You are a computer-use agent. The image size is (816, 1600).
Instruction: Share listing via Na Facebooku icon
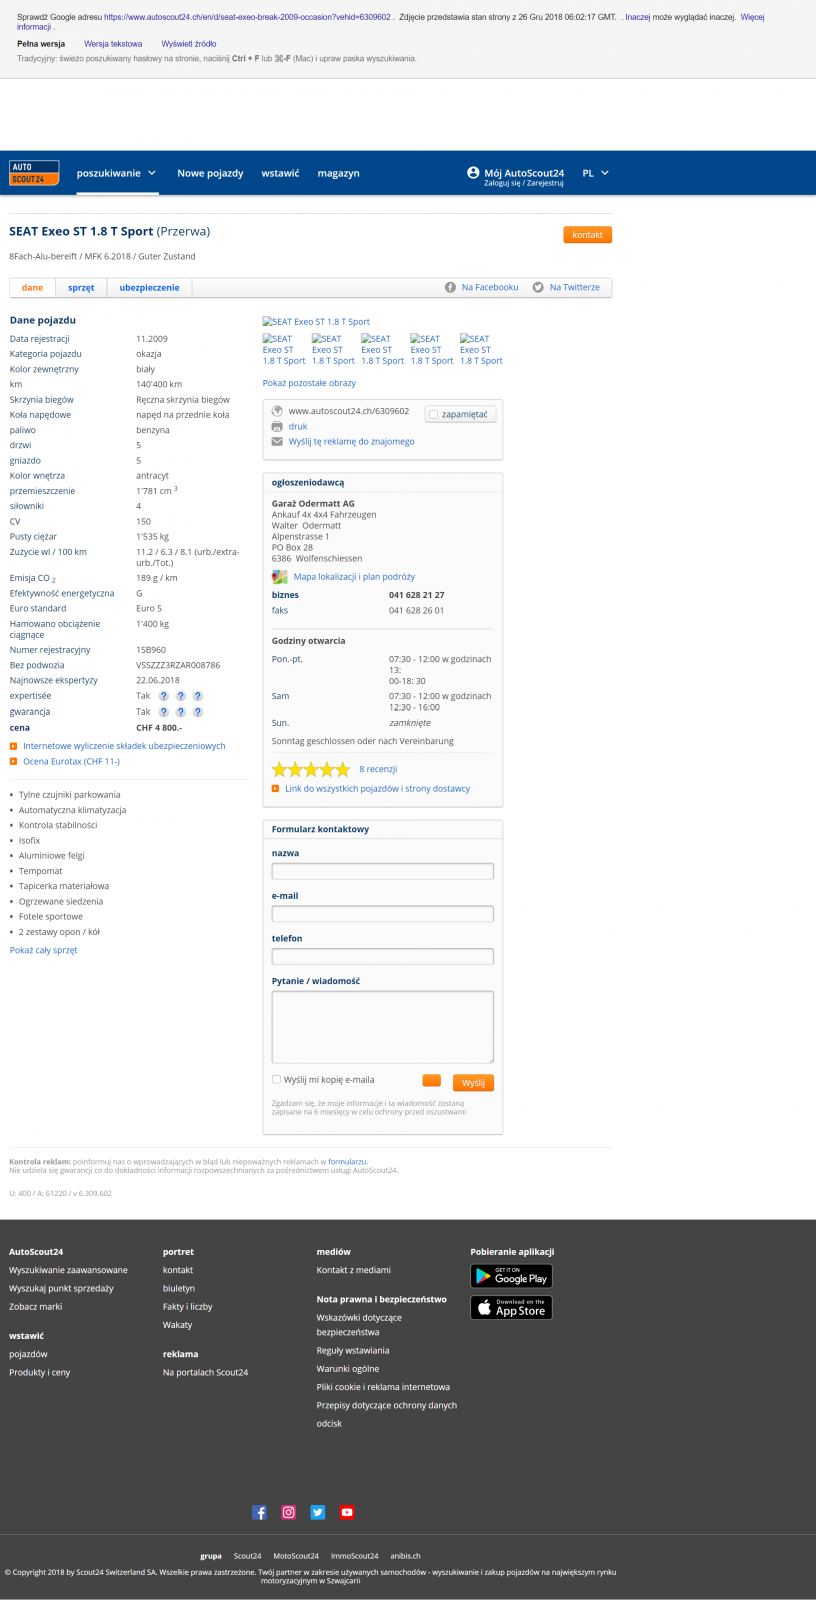point(451,287)
